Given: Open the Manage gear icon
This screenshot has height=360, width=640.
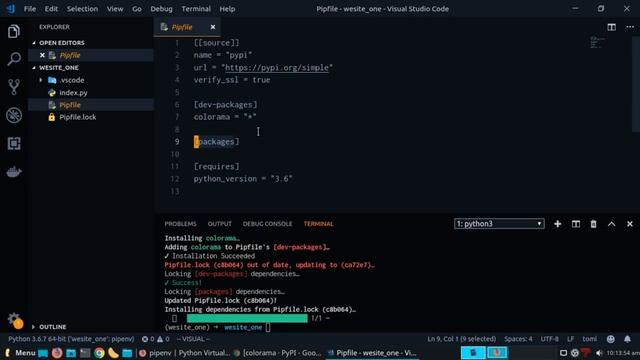Looking at the screenshot, I should point(14,320).
